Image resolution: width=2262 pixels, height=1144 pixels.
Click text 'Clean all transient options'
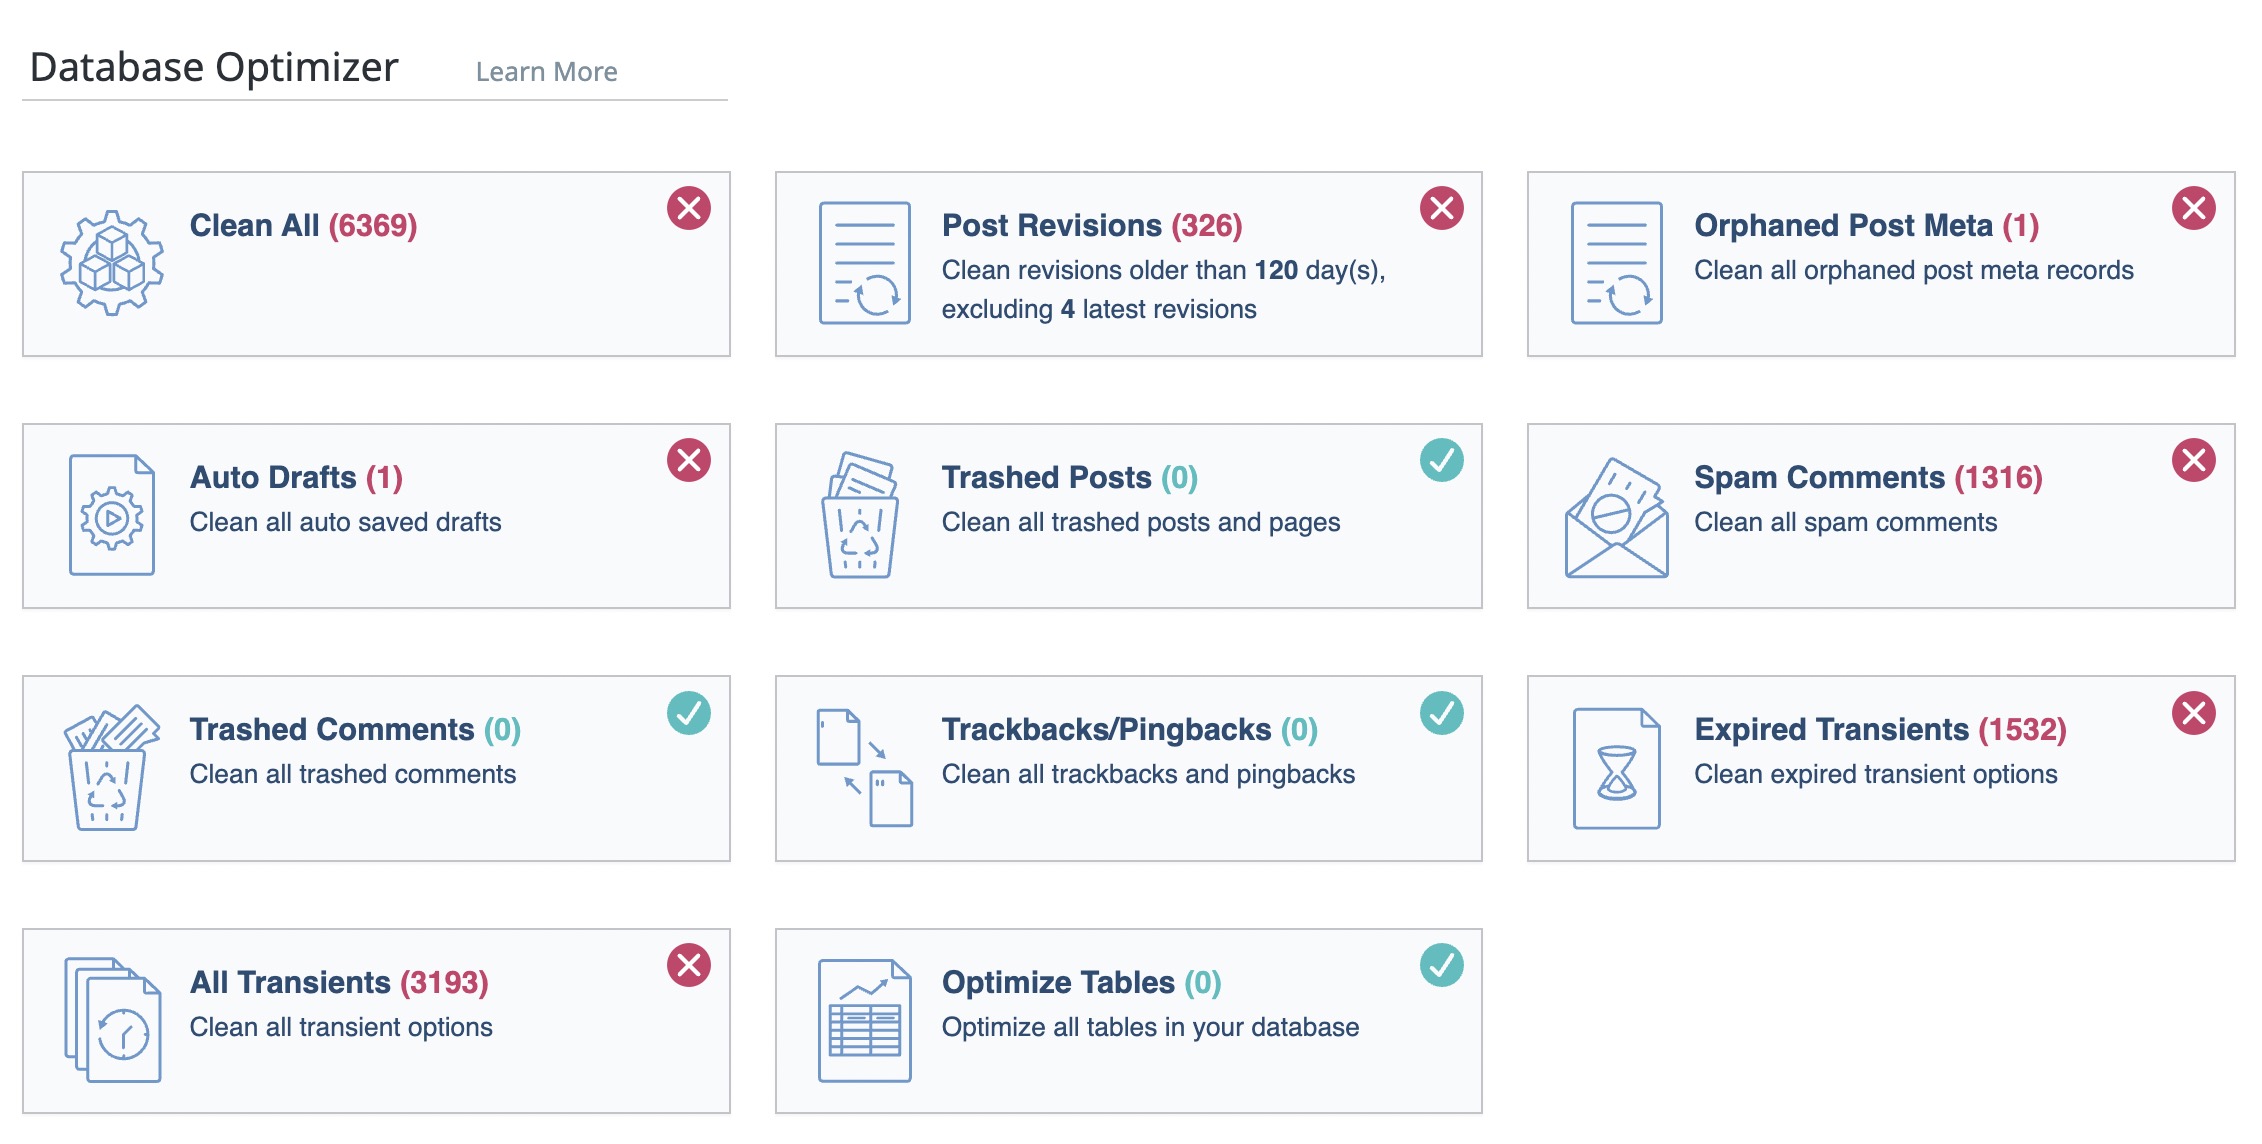coord(341,1027)
